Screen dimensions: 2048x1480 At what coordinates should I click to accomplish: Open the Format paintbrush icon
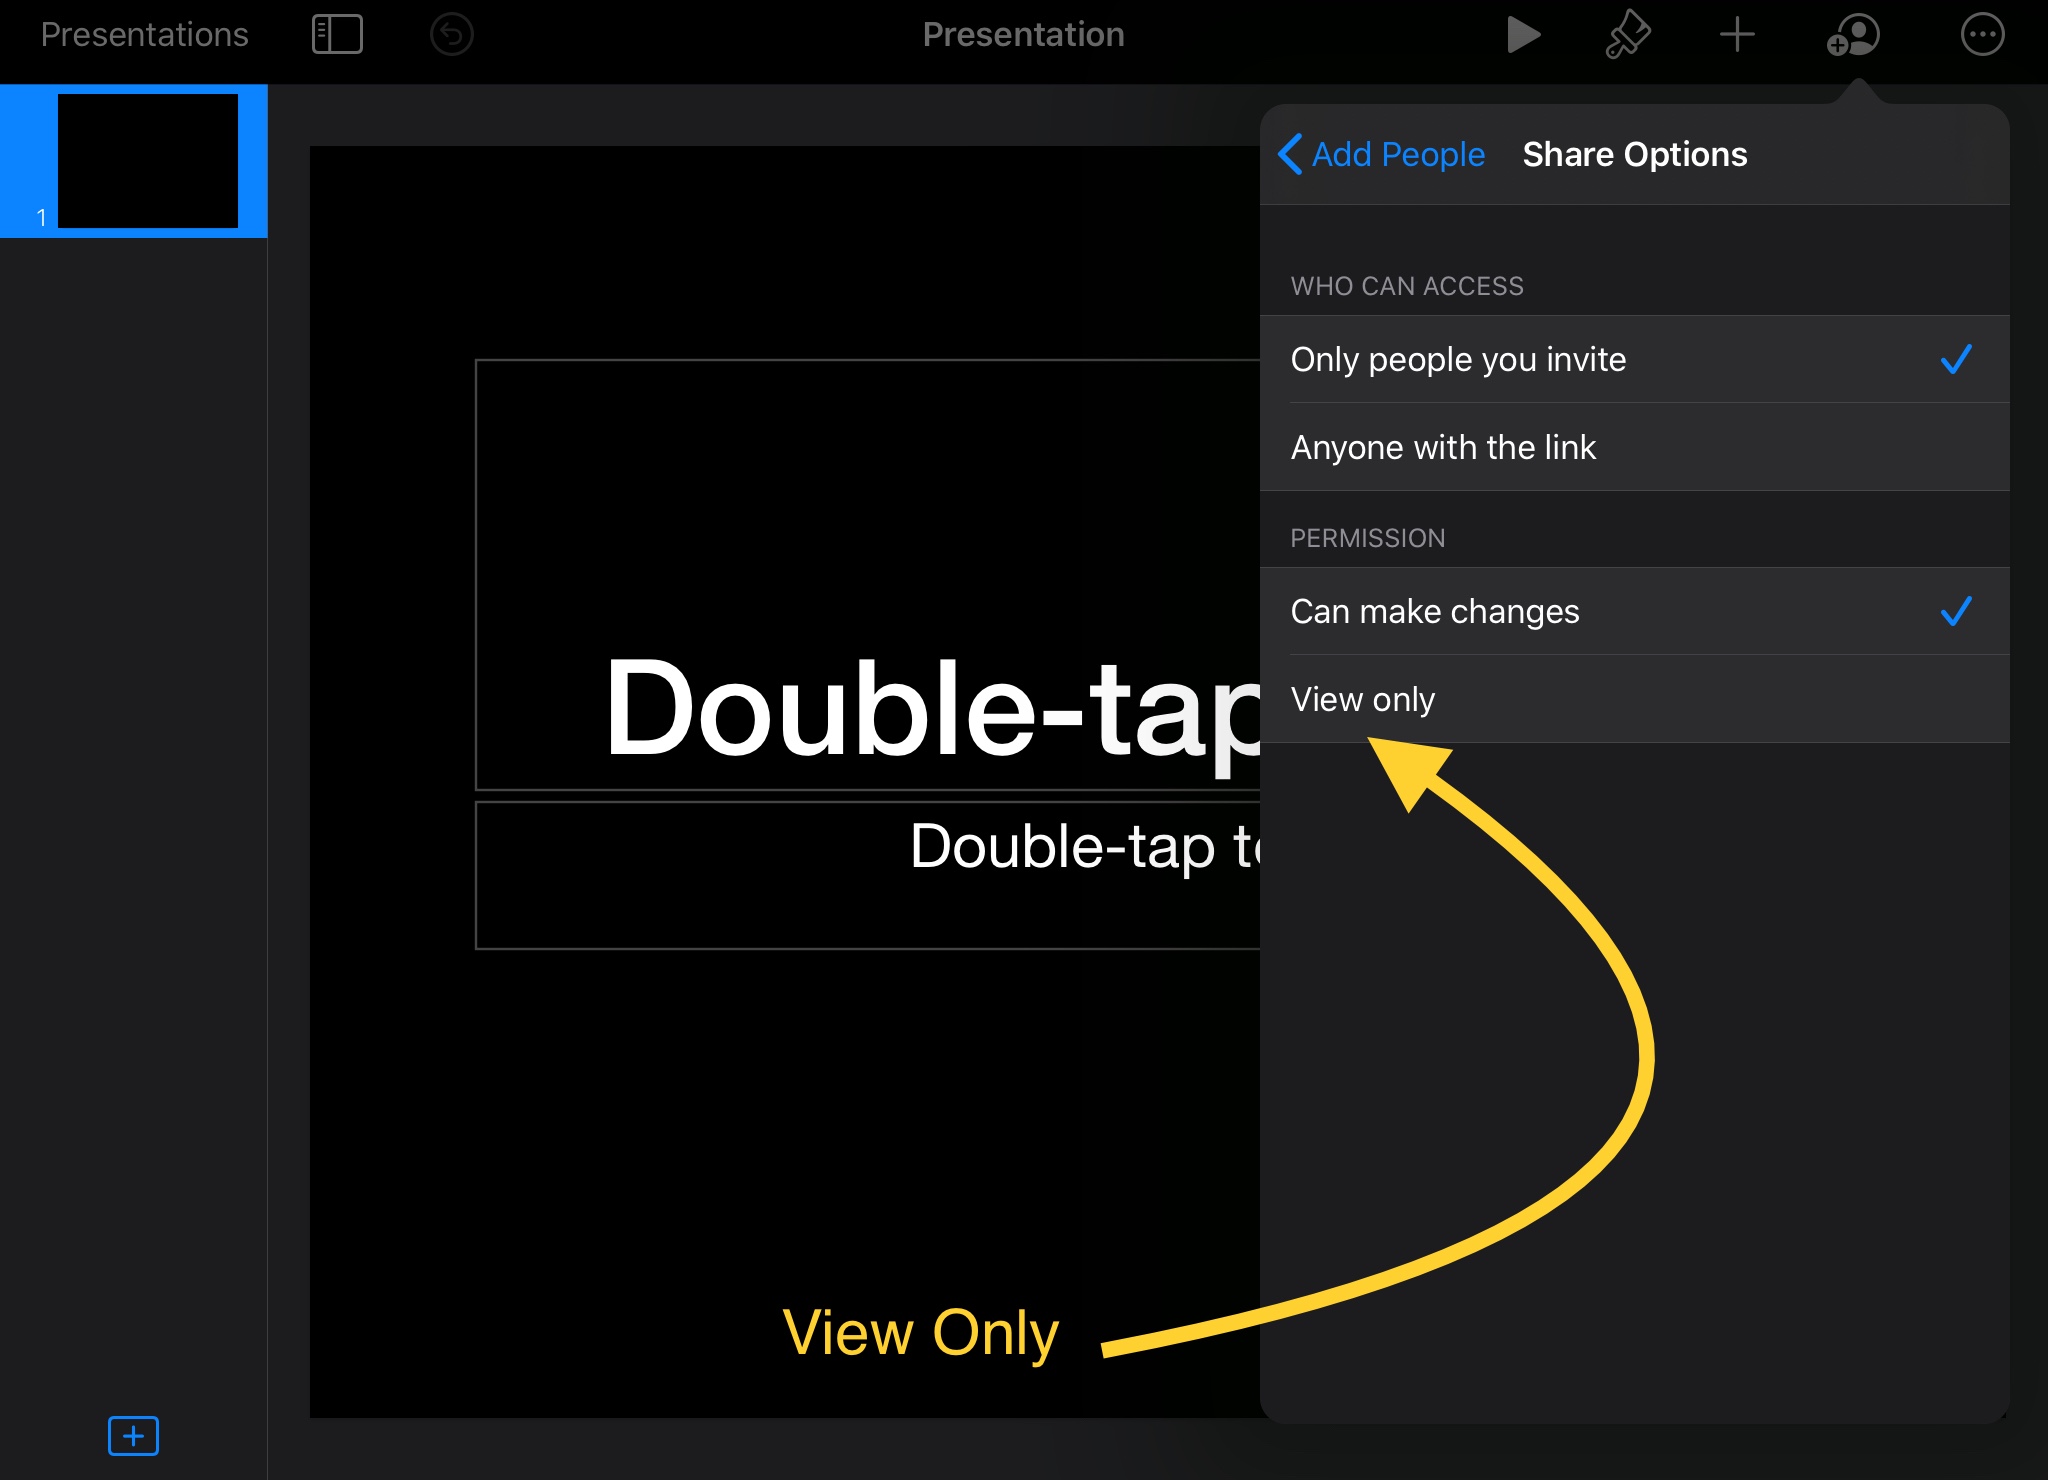tap(1628, 35)
